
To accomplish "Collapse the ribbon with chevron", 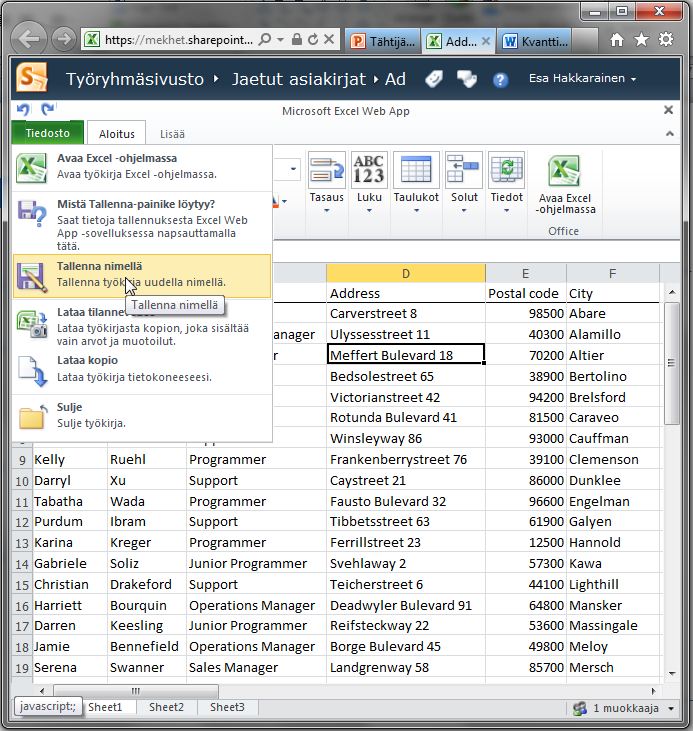I will pos(670,134).
